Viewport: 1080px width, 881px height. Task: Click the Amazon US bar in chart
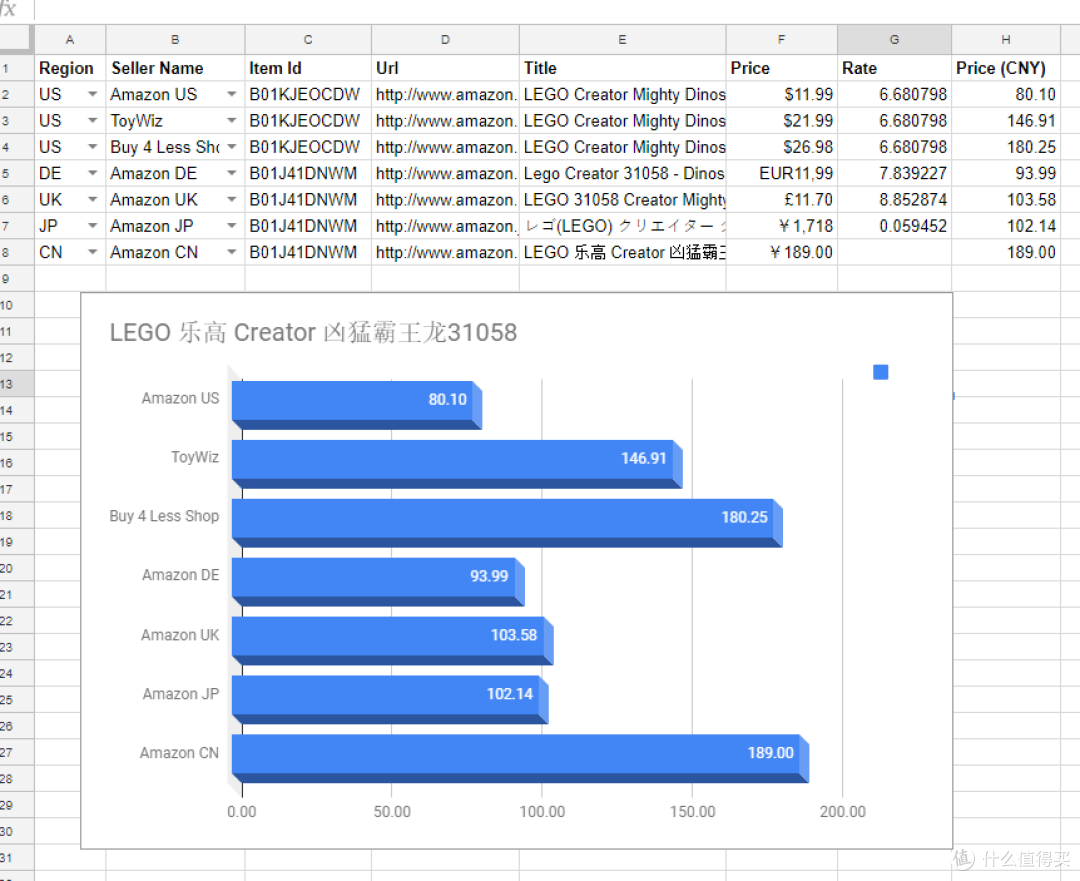click(356, 404)
